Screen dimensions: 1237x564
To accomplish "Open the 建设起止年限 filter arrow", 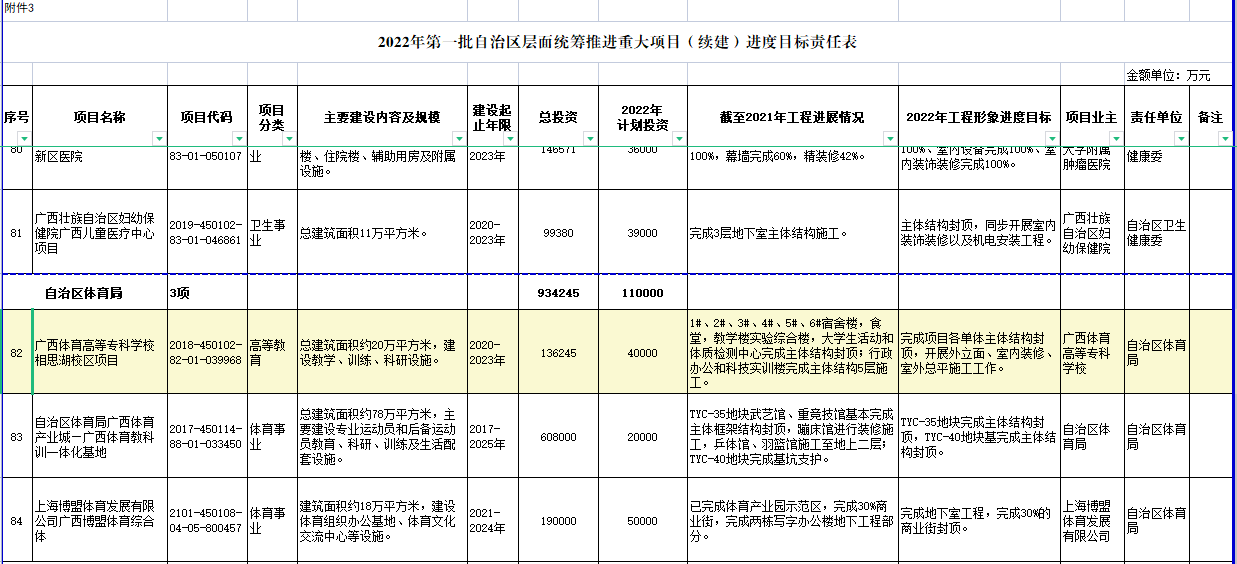I will click(x=509, y=138).
